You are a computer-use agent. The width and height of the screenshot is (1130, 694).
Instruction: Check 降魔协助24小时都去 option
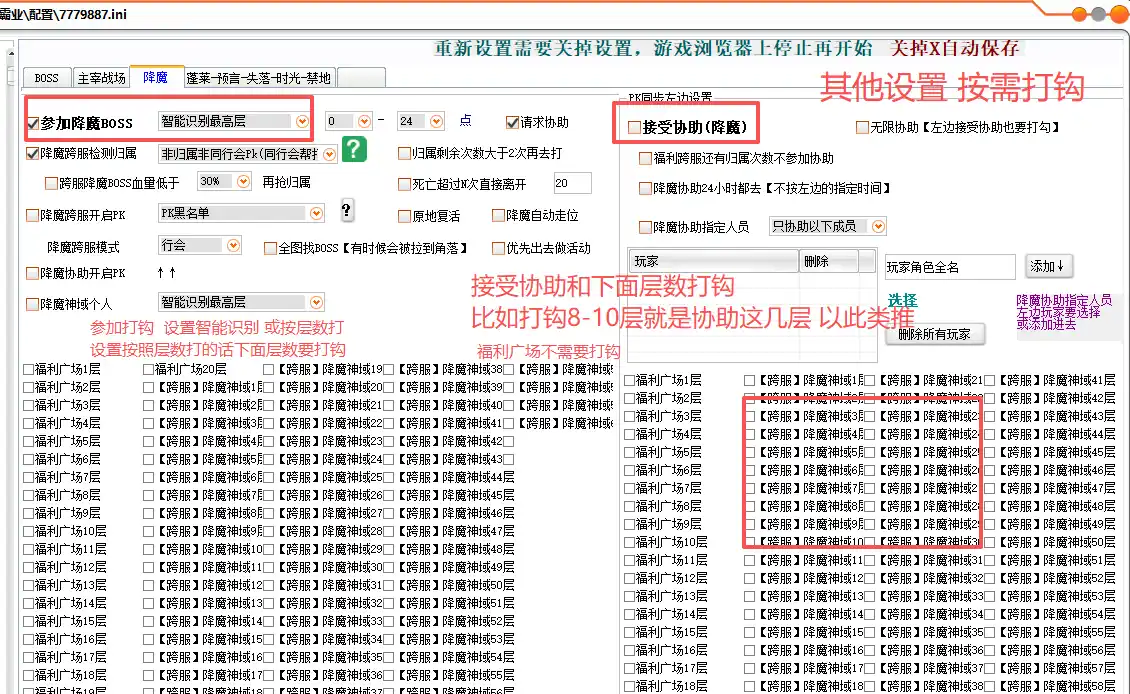click(646, 189)
